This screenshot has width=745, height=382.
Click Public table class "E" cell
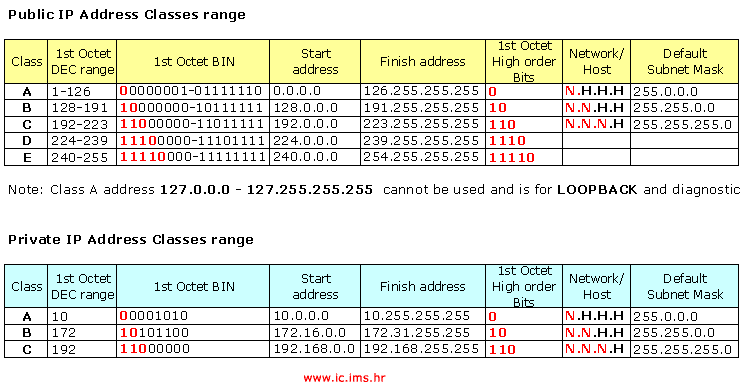(27, 157)
